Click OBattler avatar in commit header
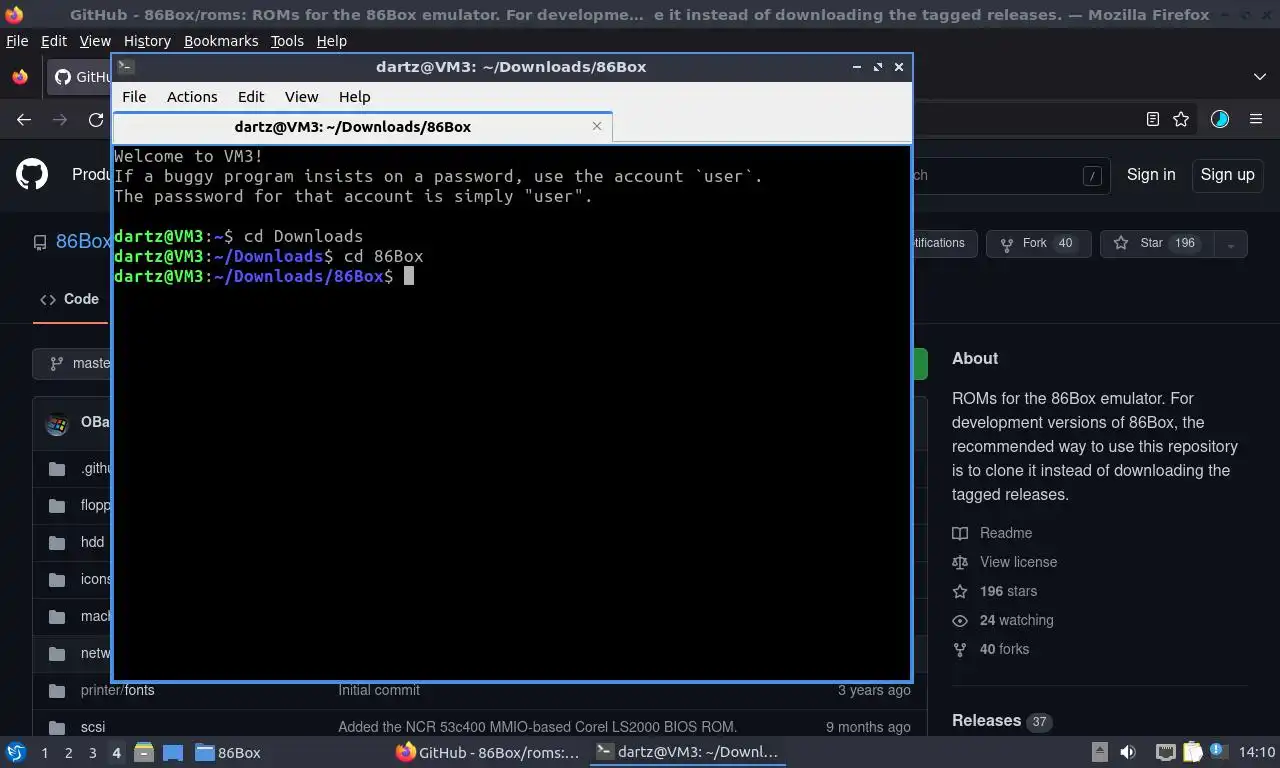The image size is (1280, 768). (x=57, y=423)
